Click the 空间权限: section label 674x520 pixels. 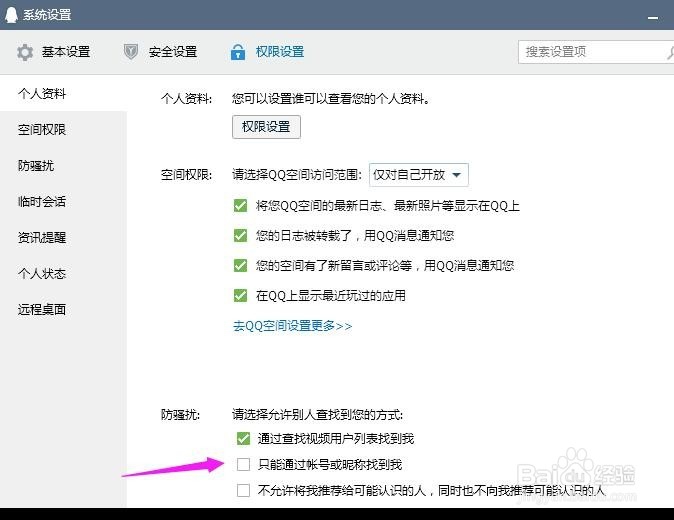pos(186,174)
